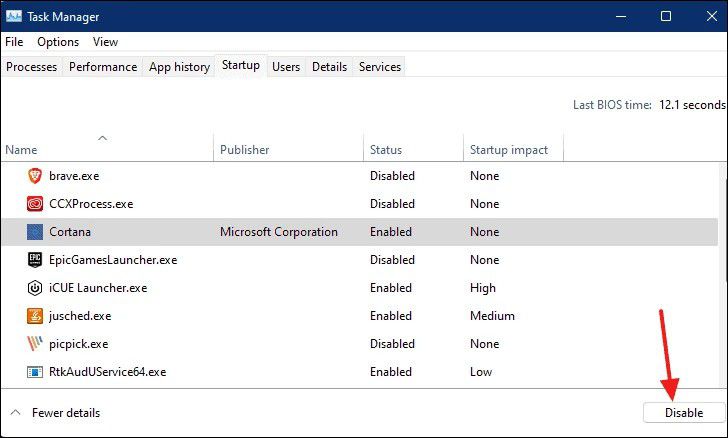Click the picpick.exe striped icon

35,344
